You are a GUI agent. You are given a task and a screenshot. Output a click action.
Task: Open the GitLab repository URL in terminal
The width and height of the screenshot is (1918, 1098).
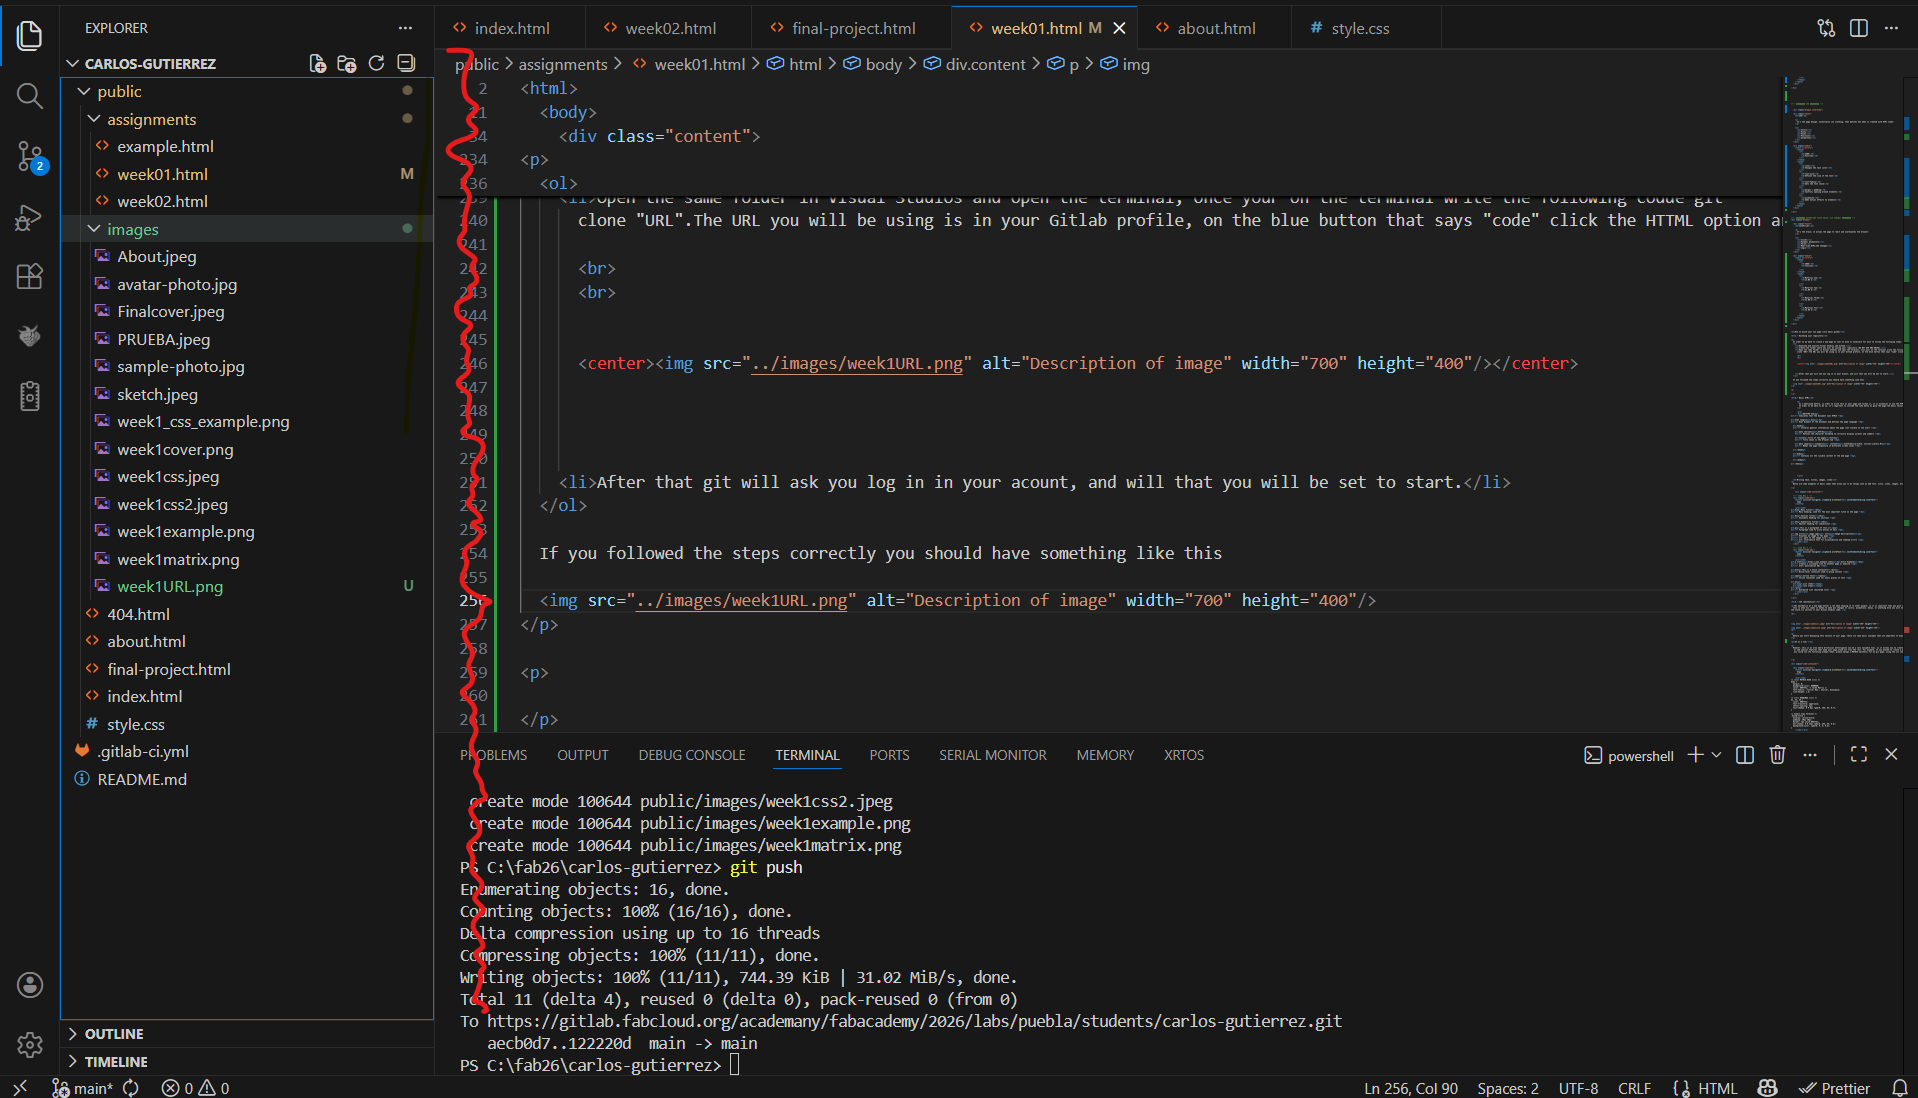click(915, 1021)
